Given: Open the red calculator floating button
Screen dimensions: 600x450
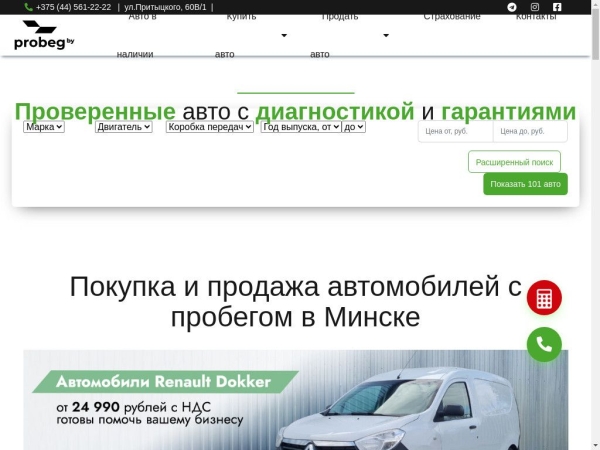Looking at the screenshot, I should [544, 298].
